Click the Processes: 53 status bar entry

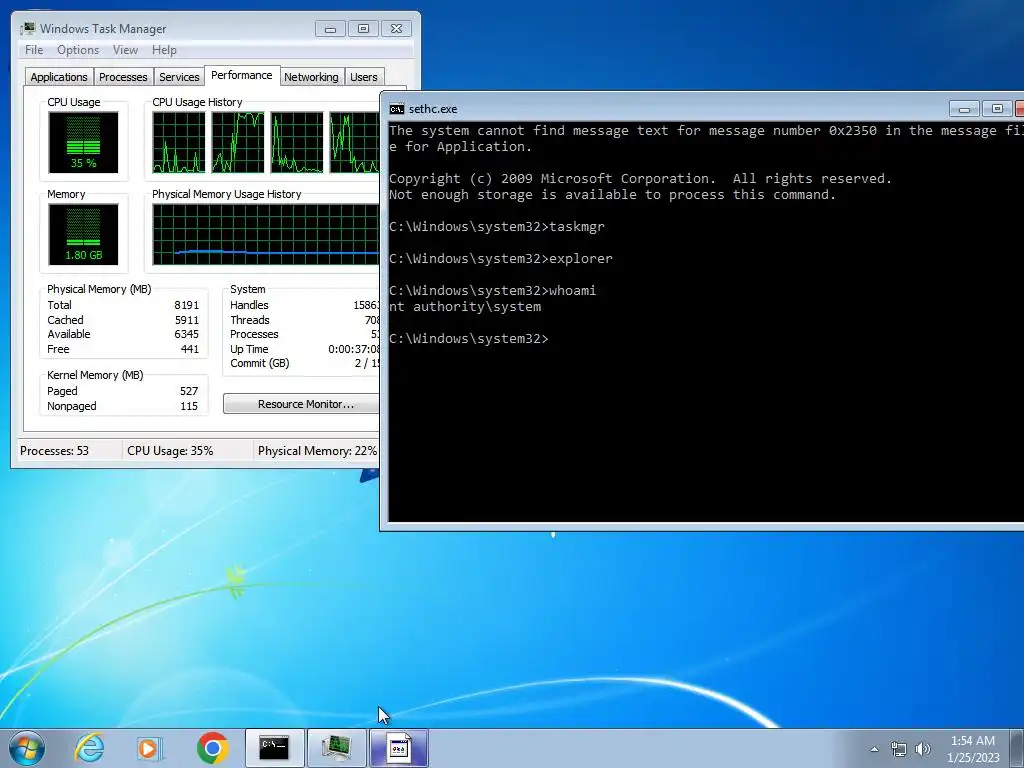pyautogui.click(x=54, y=451)
